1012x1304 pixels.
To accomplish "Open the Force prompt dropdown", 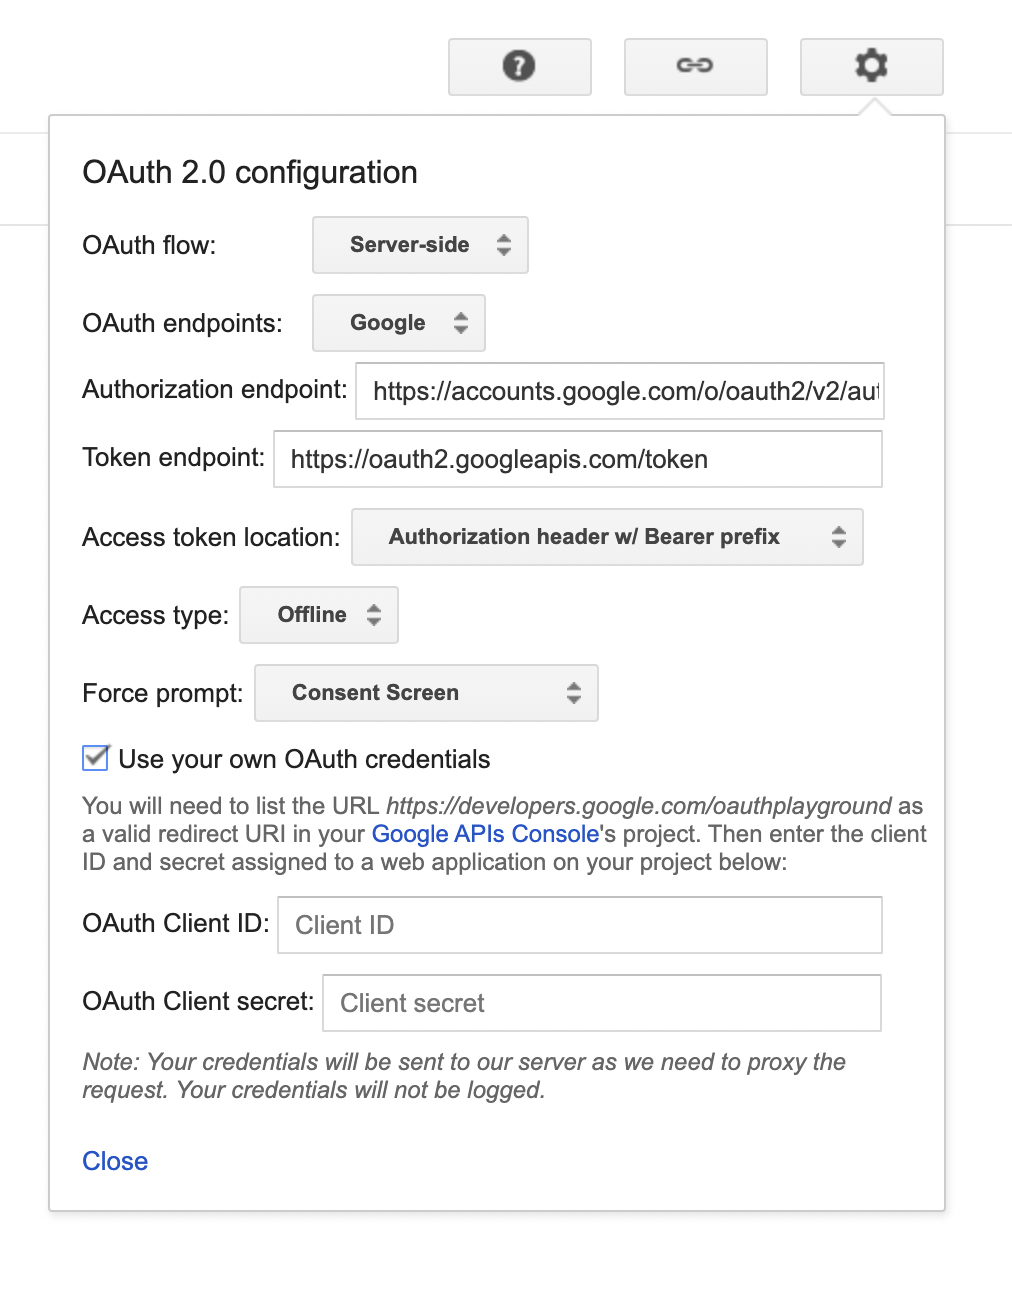I will pyautogui.click(x=425, y=692).
